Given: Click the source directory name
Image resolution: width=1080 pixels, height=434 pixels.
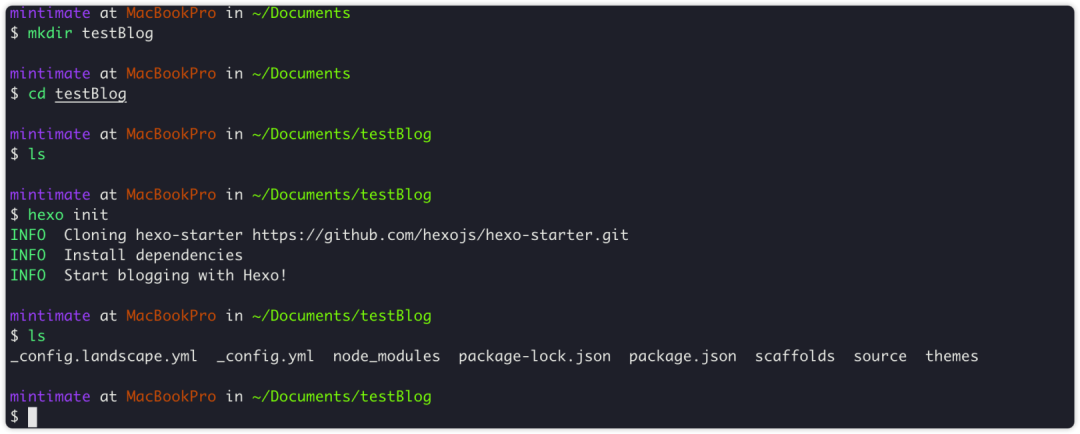Looking at the screenshot, I should tap(880, 356).
